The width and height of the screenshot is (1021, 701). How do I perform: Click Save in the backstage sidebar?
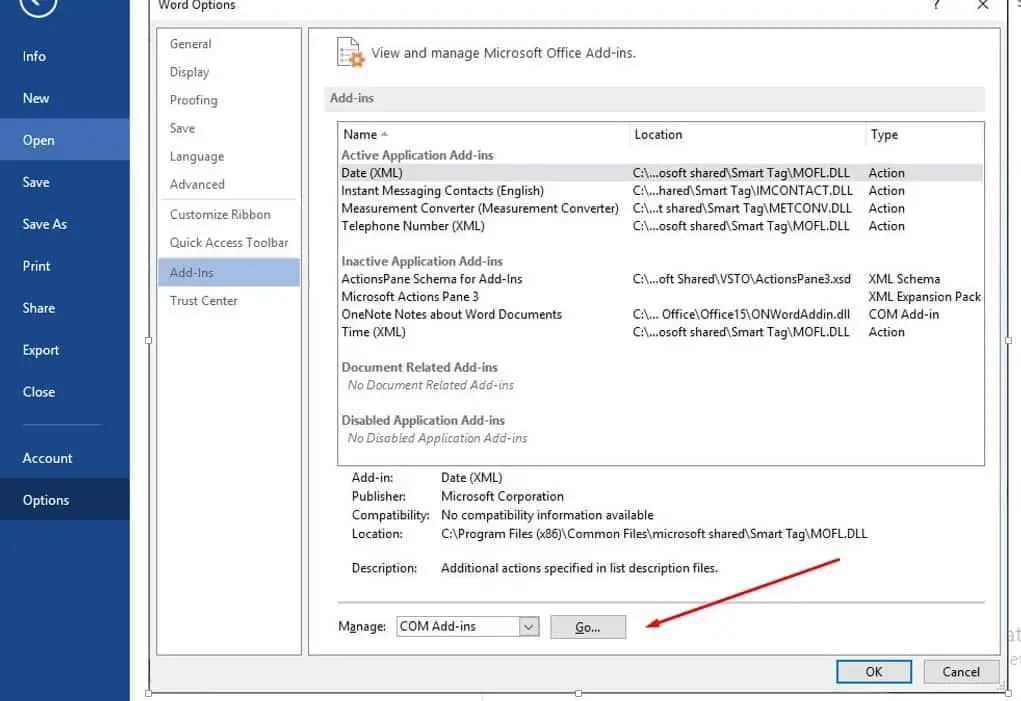point(64,182)
